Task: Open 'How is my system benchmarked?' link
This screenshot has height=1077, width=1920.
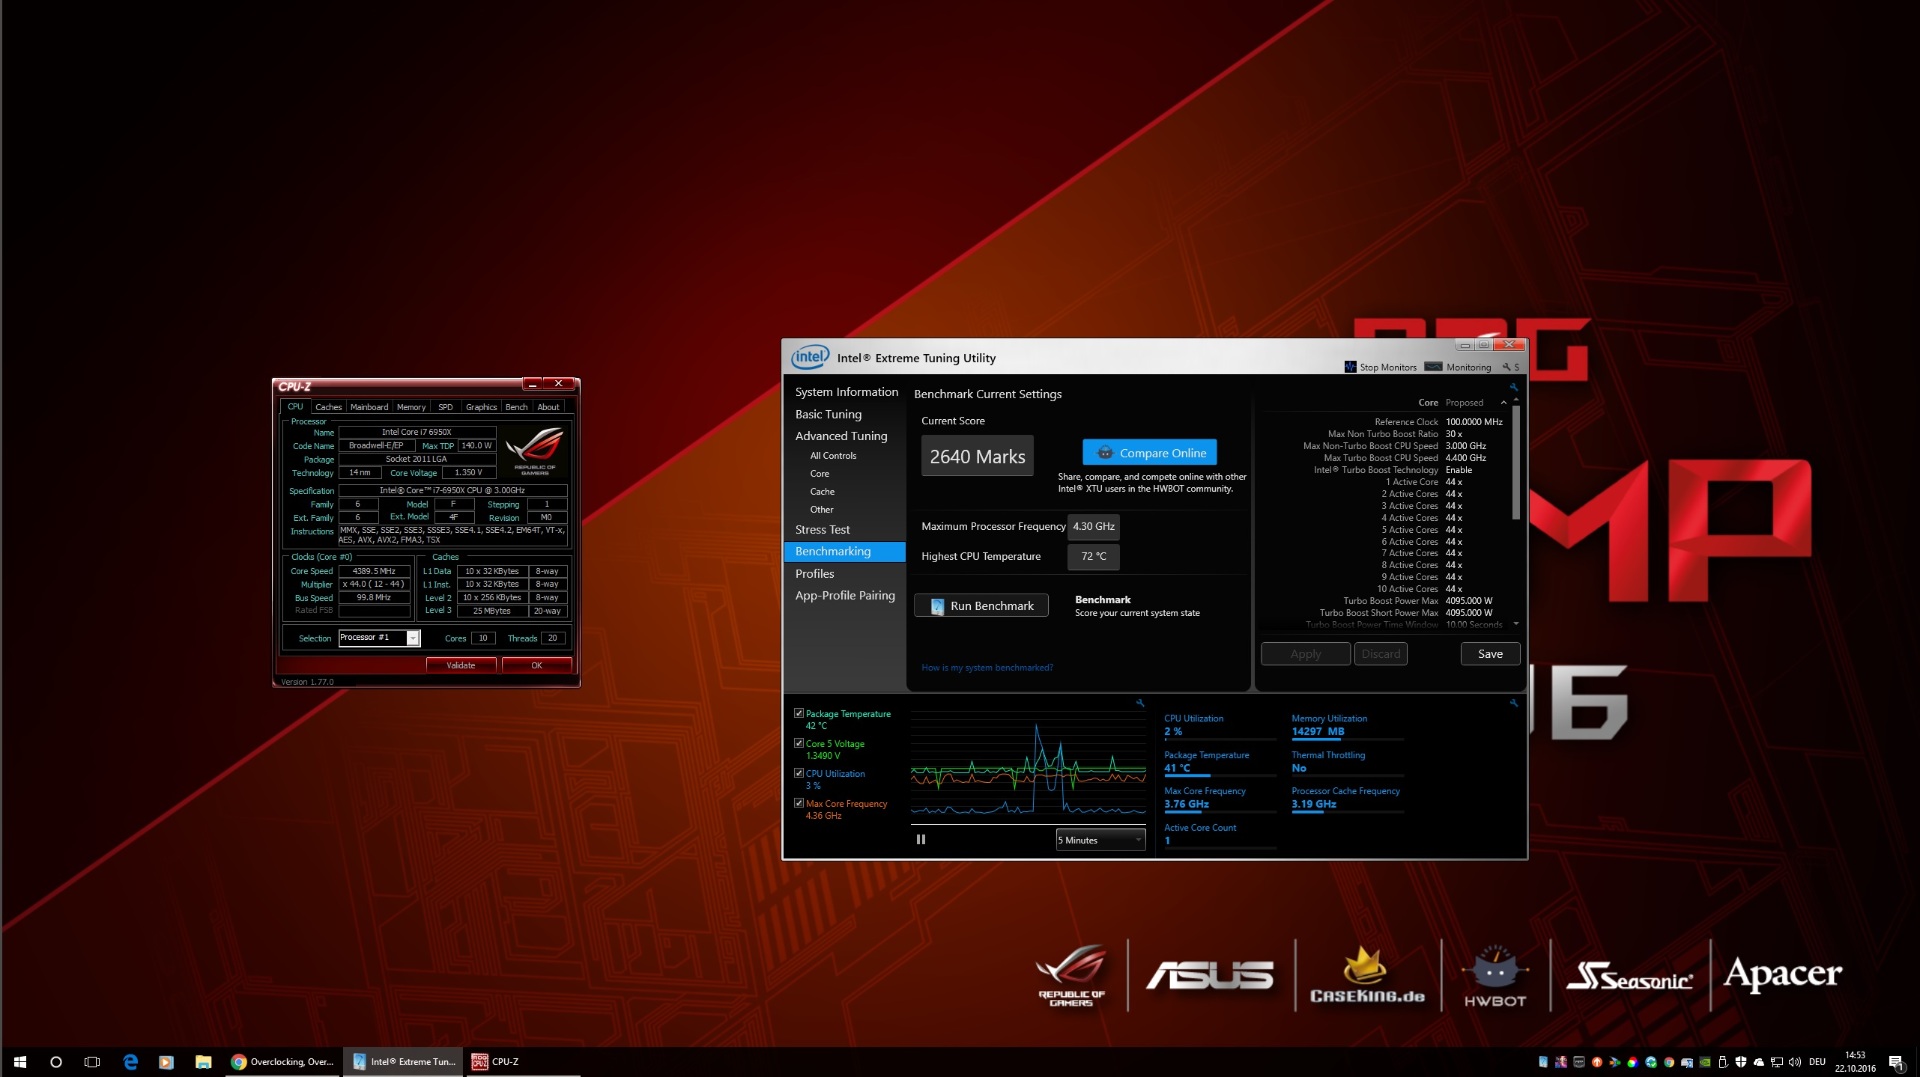Action: (x=987, y=668)
